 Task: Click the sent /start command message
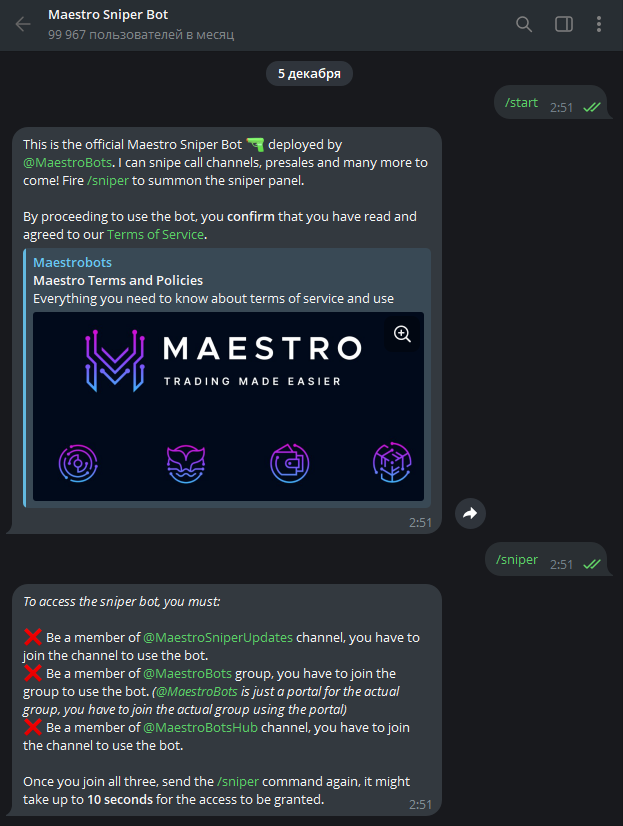click(x=550, y=102)
